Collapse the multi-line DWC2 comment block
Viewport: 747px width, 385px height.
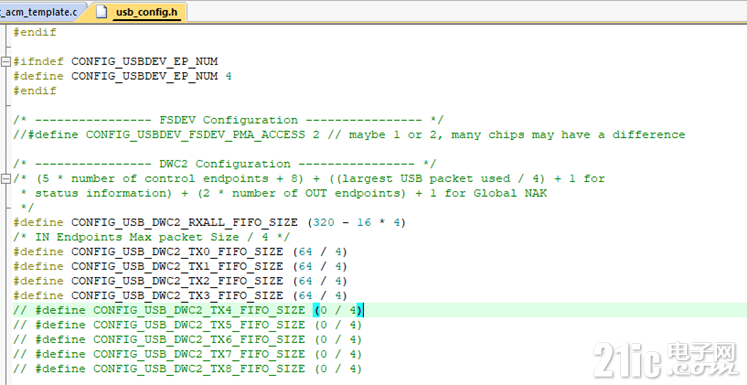click(x=6, y=179)
